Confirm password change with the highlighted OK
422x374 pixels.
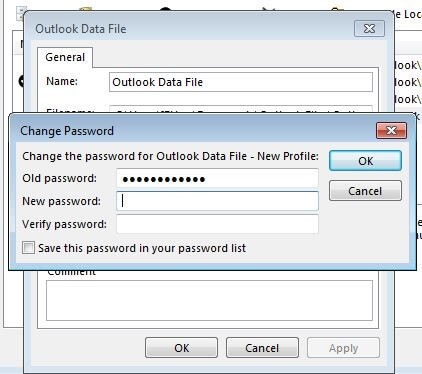click(365, 161)
